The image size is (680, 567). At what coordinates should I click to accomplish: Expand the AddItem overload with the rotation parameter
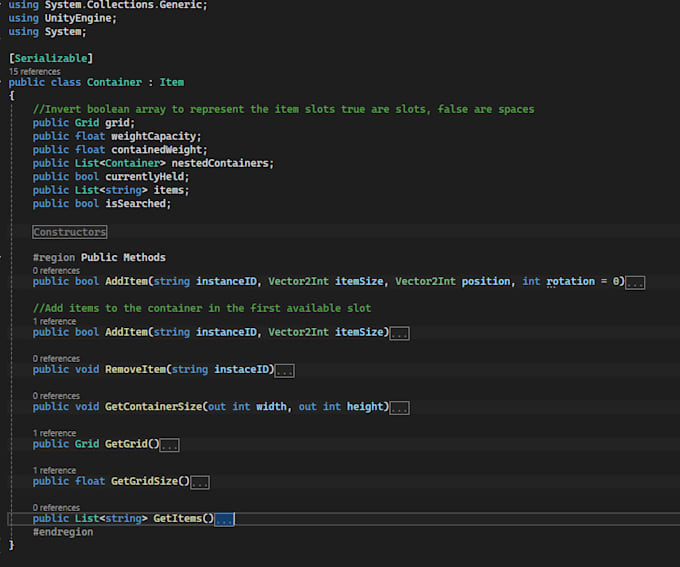635,282
